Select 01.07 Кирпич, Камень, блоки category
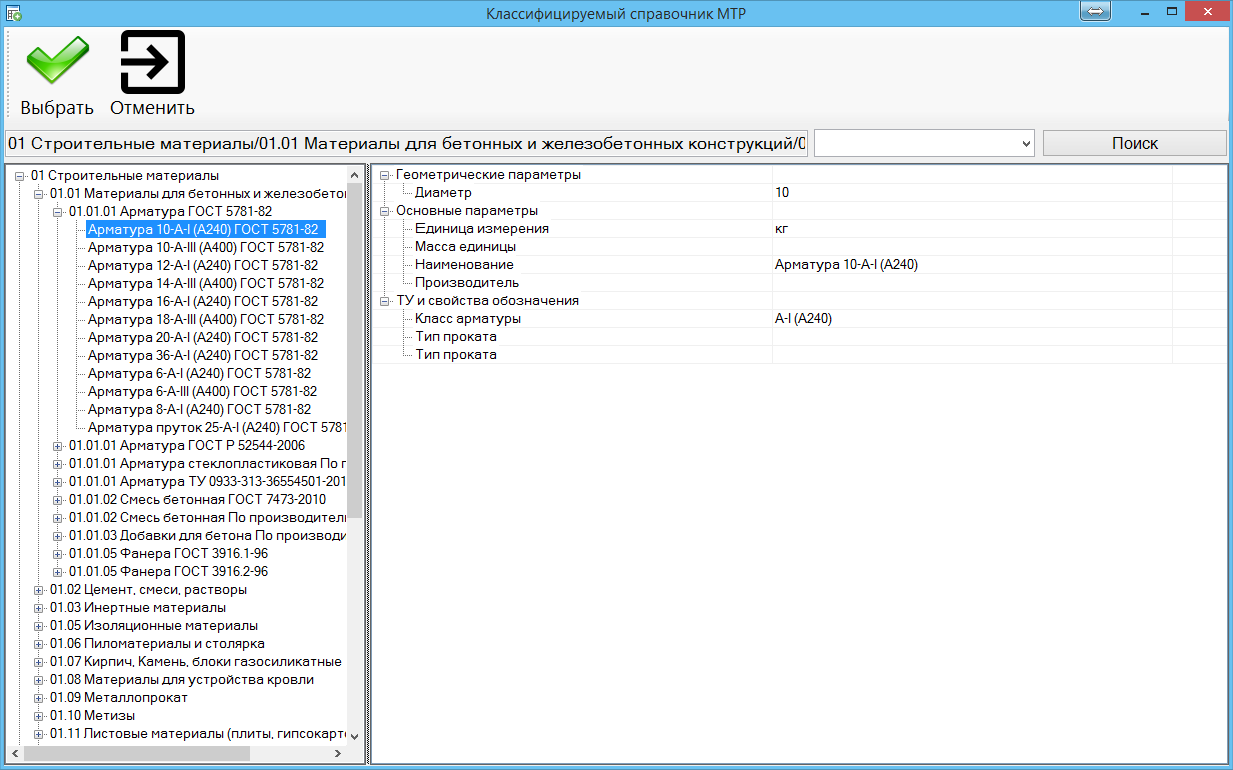The width and height of the screenshot is (1233, 770). pyautogui.click(x=196, y=662)
